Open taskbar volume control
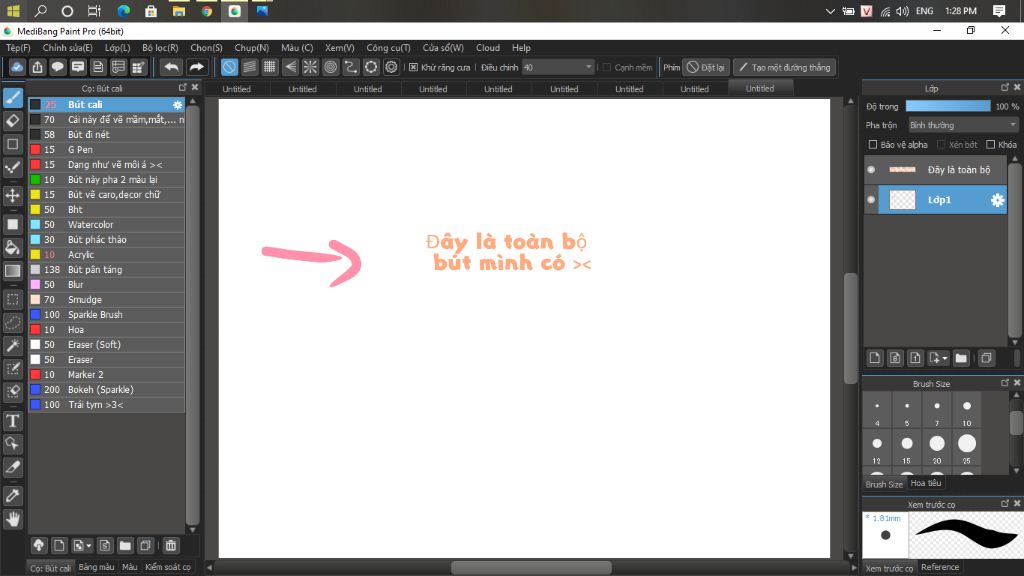The height and width of the screenshot is (576, 1024). click(902, 11)
